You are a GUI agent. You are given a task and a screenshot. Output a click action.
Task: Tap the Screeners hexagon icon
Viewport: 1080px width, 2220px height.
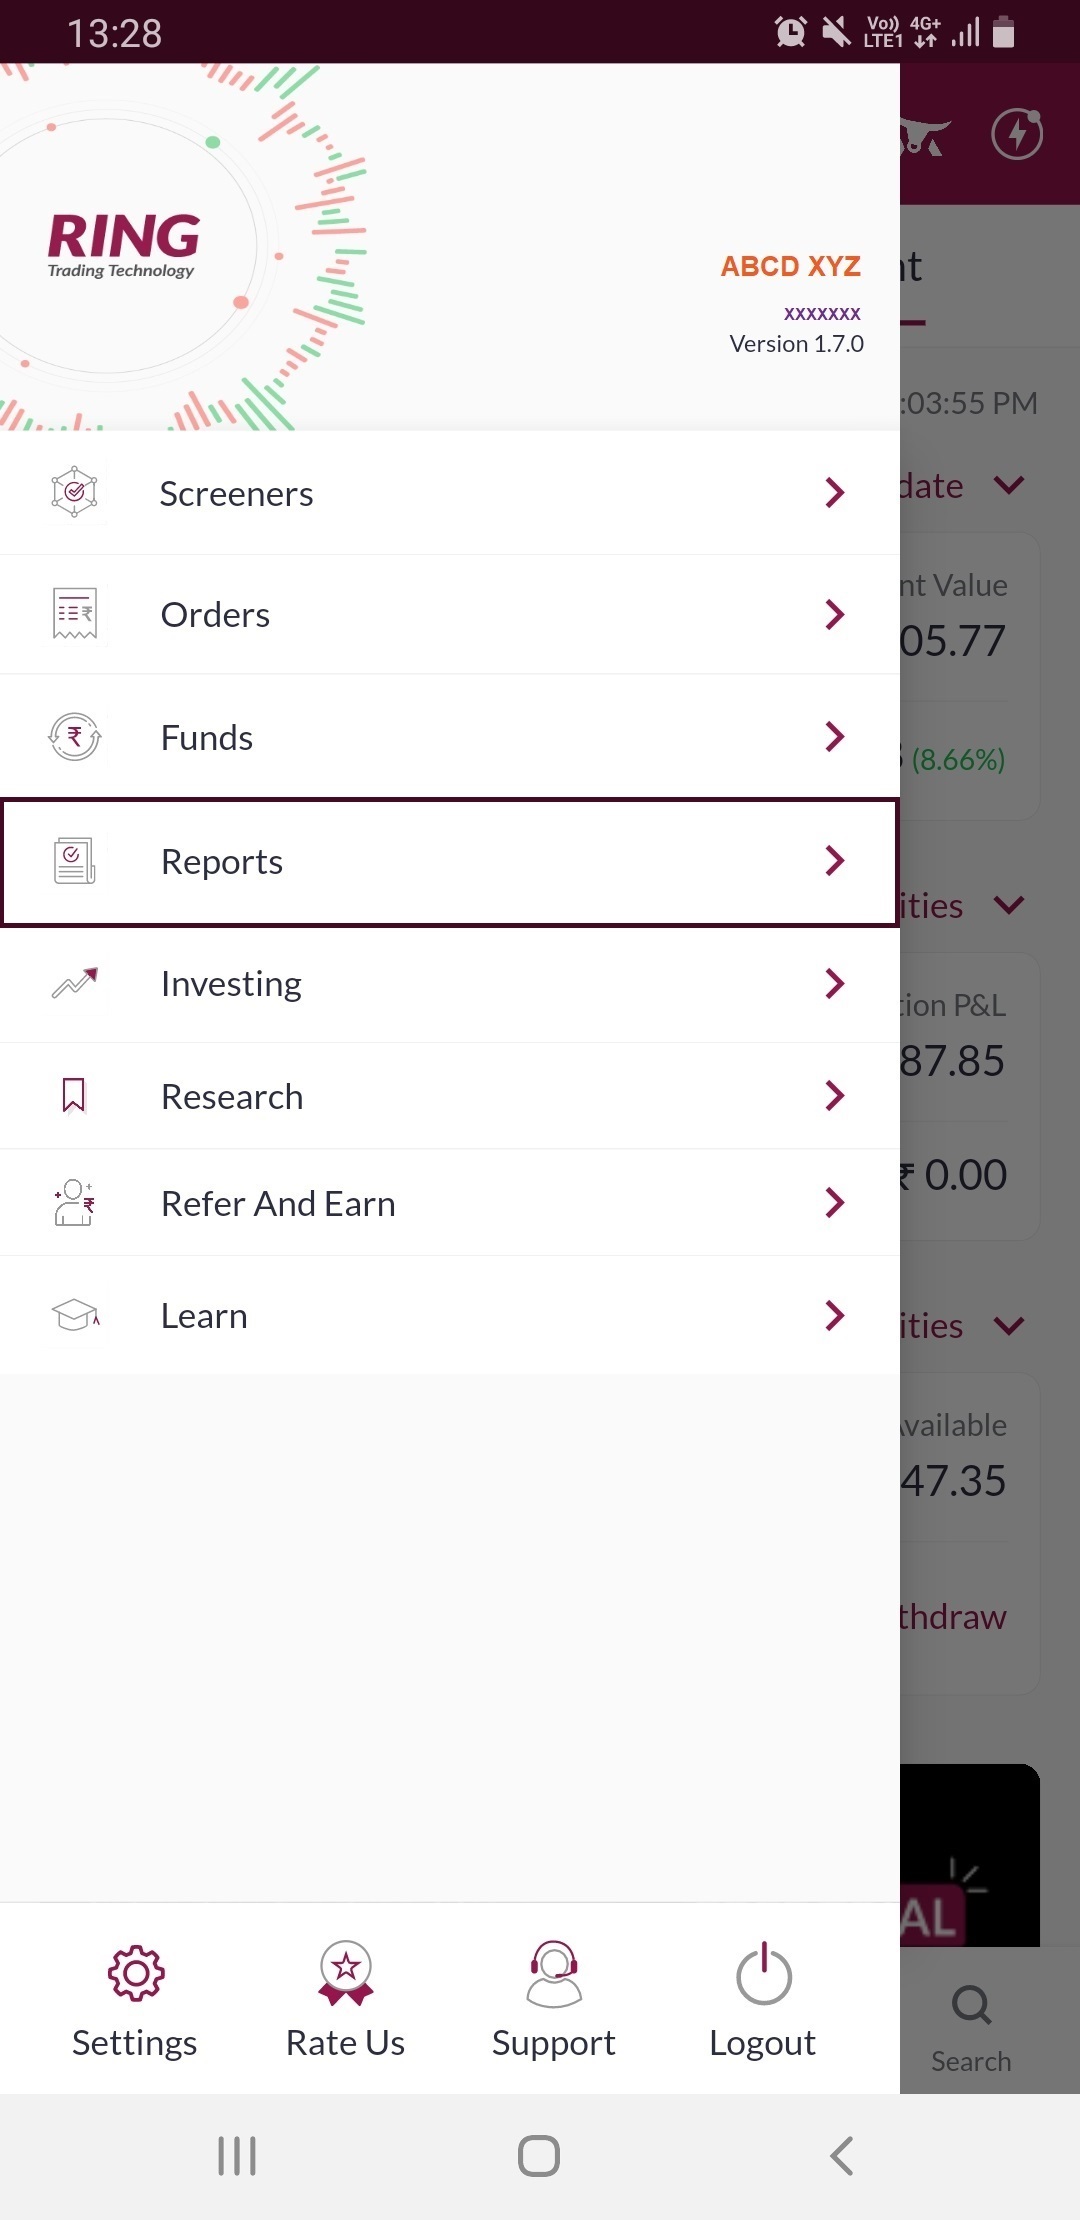[x=75, y=492]
